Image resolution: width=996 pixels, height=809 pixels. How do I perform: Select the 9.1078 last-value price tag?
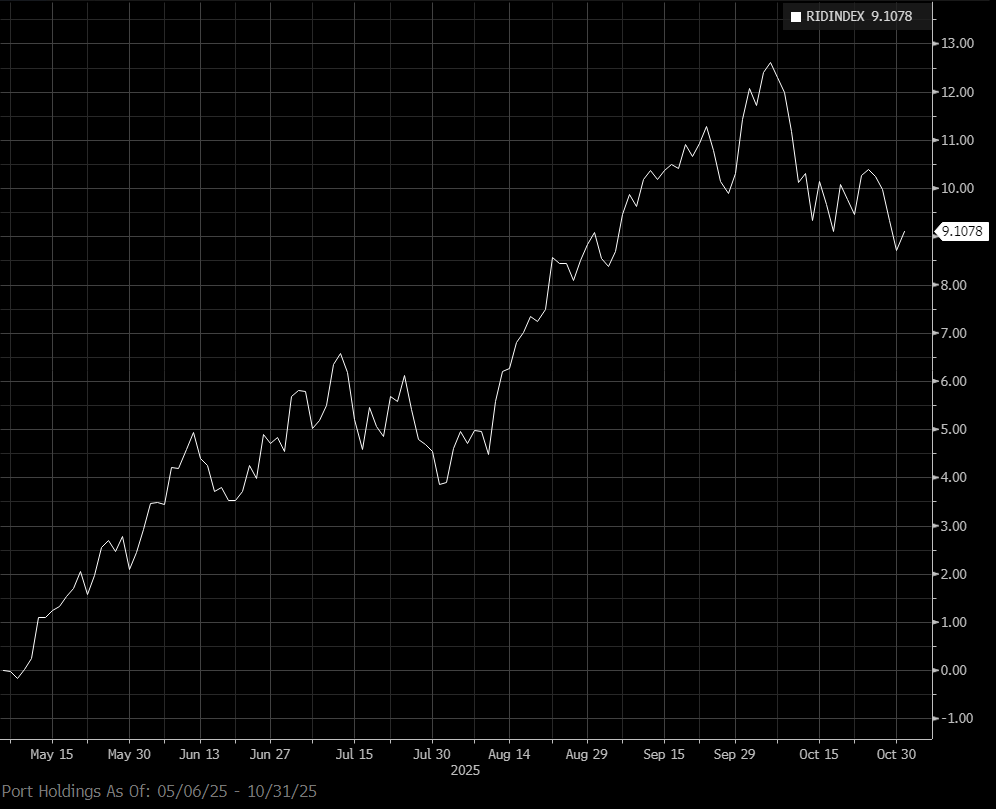pos(962,231)
